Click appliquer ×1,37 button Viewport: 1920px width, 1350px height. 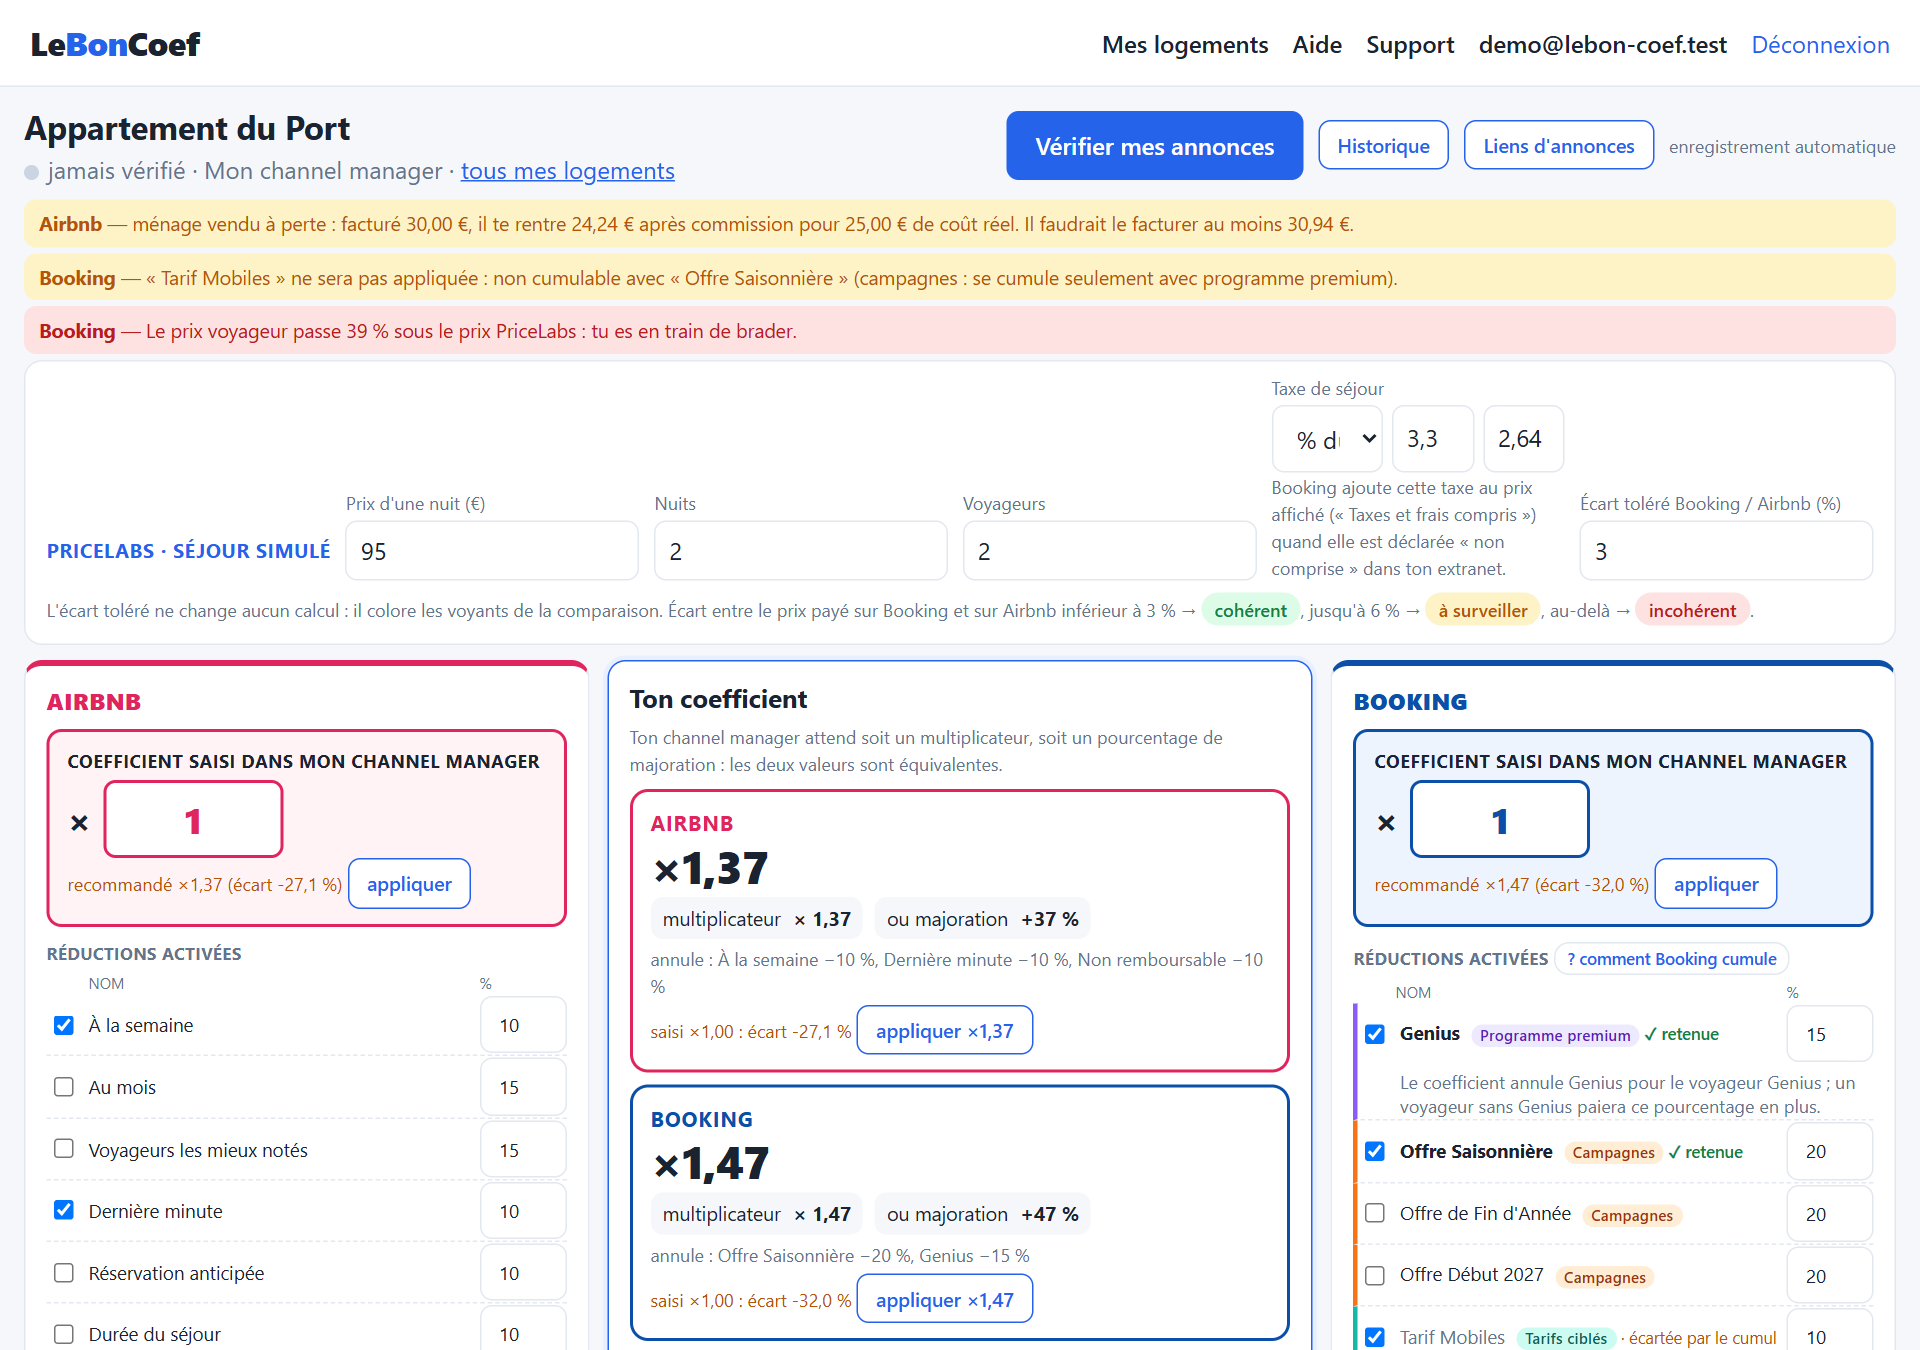945,1031
